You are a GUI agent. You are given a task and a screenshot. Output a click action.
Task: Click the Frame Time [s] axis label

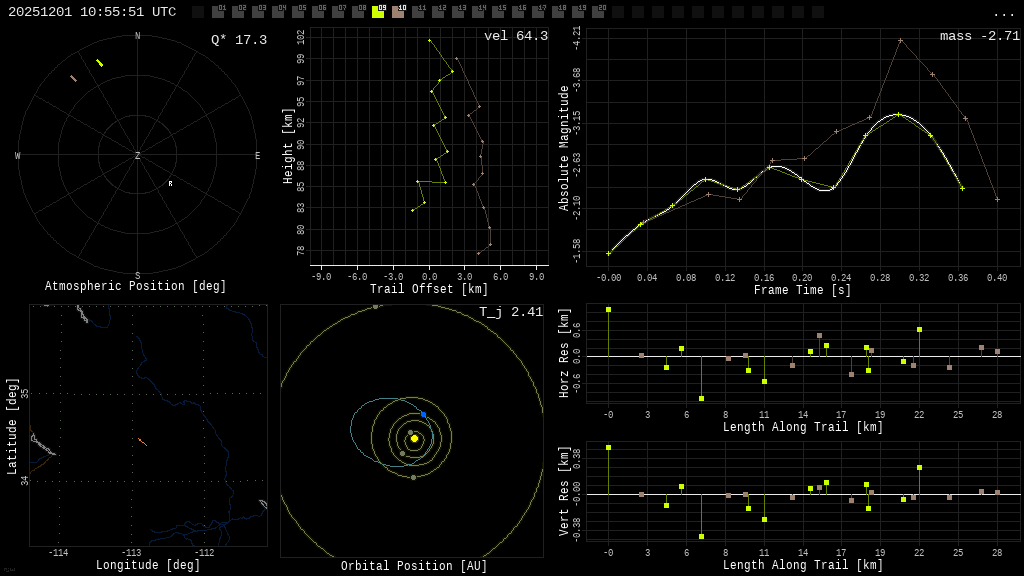point(803,290)
